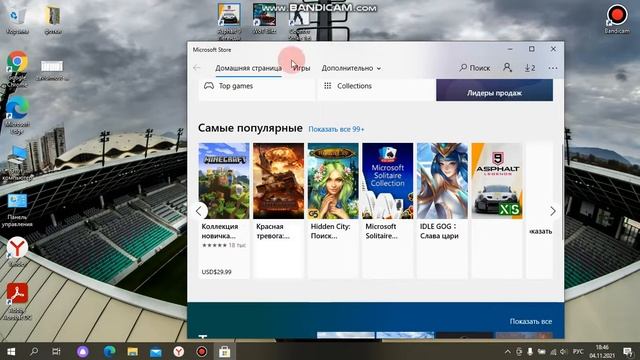Click USD$29.99 price on Minecraft card
Viewport: 640px width, 360px height.
click(216, 272)
